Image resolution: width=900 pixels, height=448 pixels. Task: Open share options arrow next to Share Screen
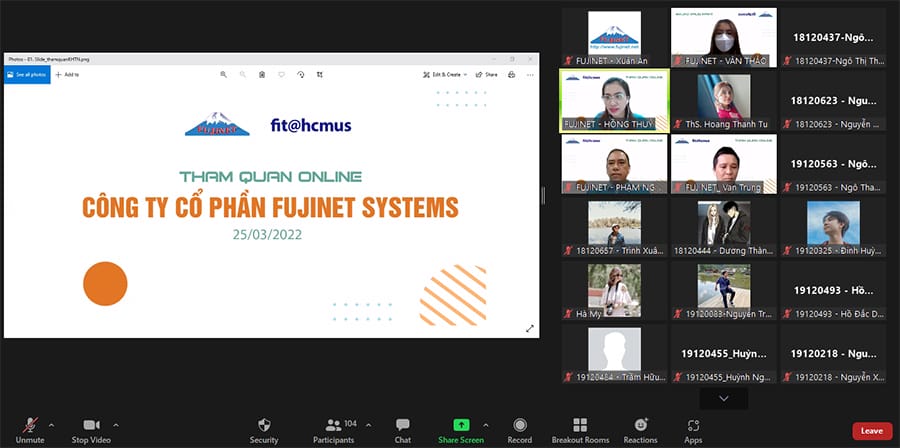point(486,425)
